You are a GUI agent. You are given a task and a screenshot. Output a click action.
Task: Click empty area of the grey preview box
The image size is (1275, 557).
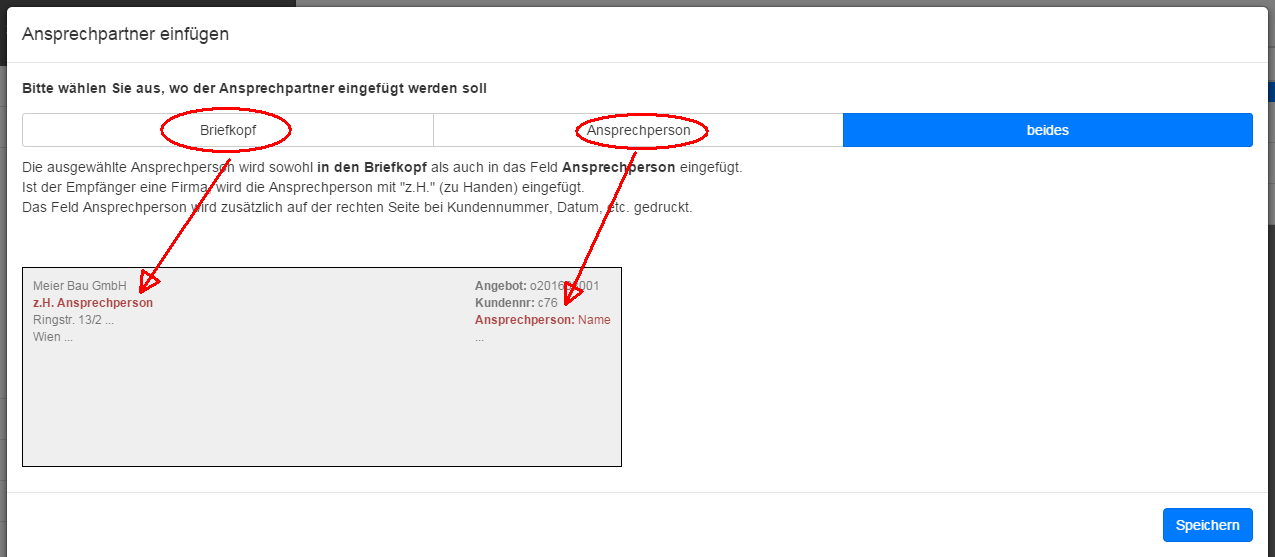tap(320, 410)
